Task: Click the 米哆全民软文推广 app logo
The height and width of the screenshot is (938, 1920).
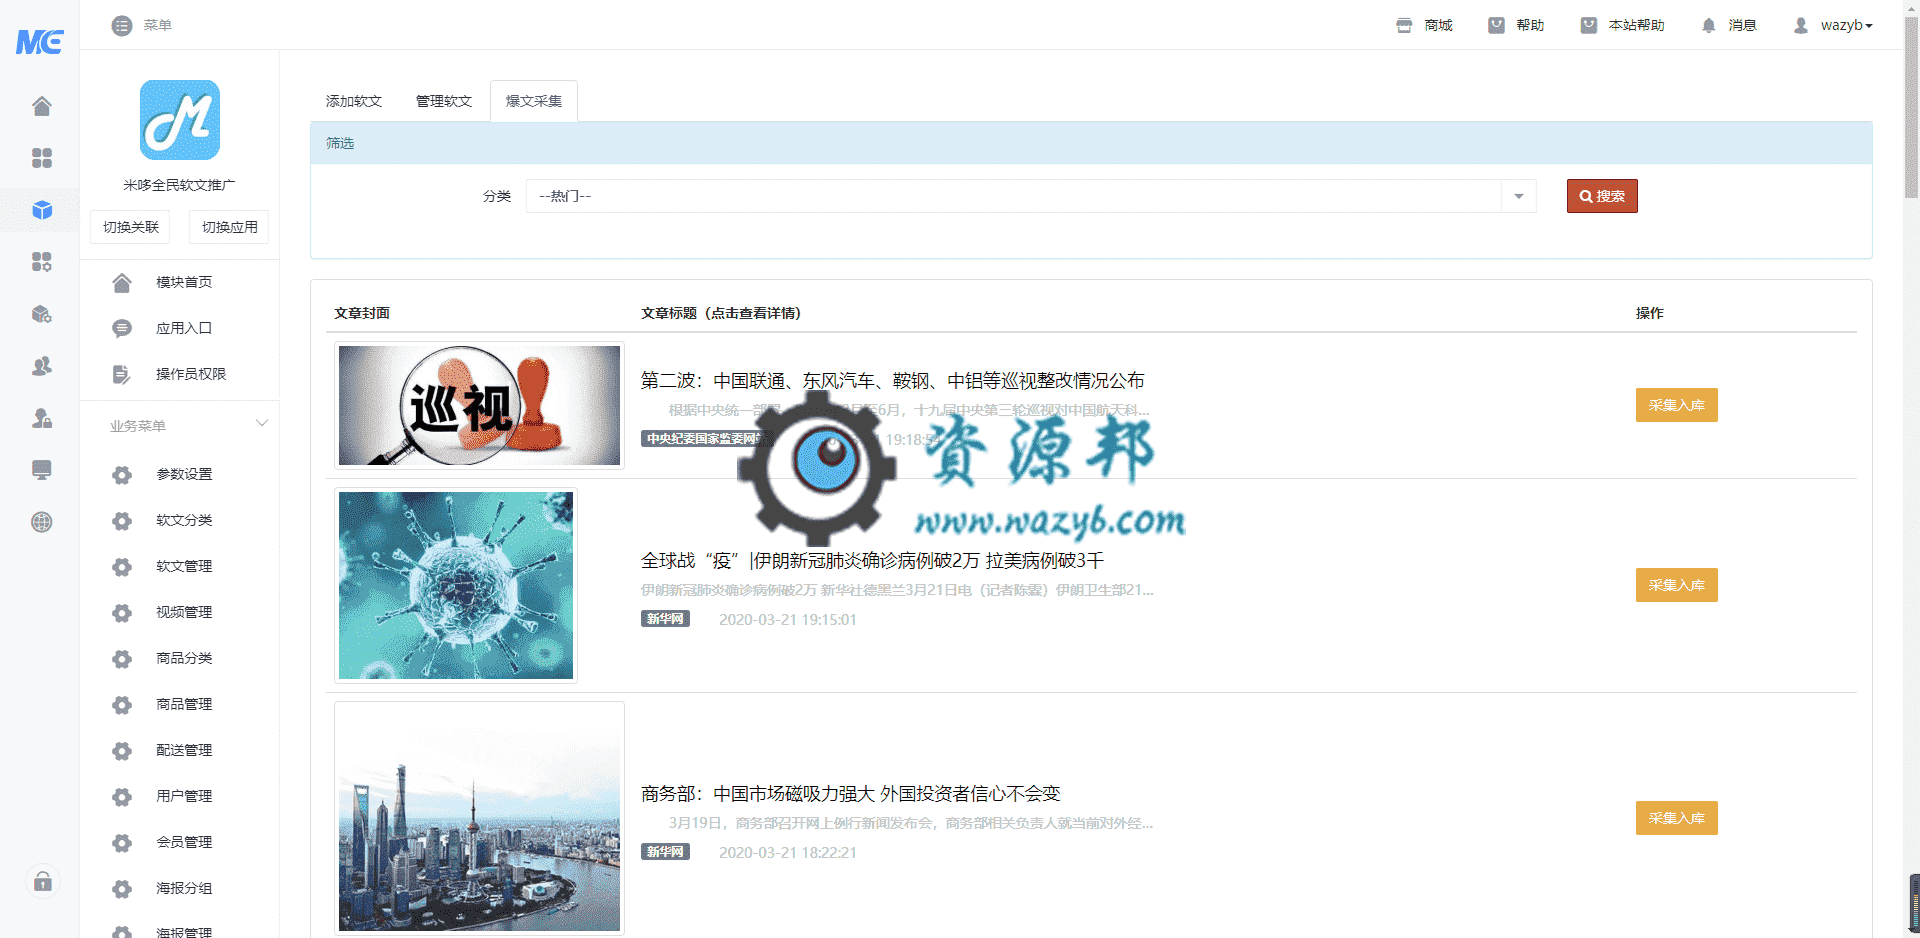Action: [x=180, y=120]
